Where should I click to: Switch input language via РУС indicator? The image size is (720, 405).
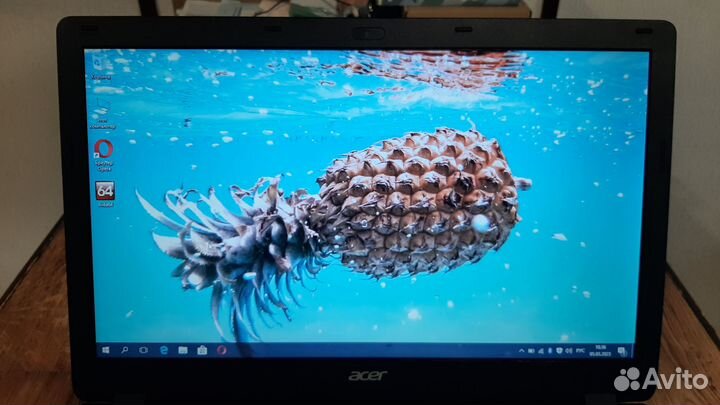(x=580, y=351)
